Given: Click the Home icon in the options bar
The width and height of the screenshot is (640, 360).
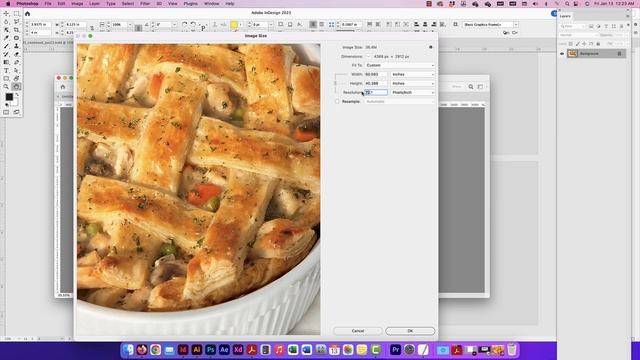Looking at the screenshot, I should click(x=27, y=13).
